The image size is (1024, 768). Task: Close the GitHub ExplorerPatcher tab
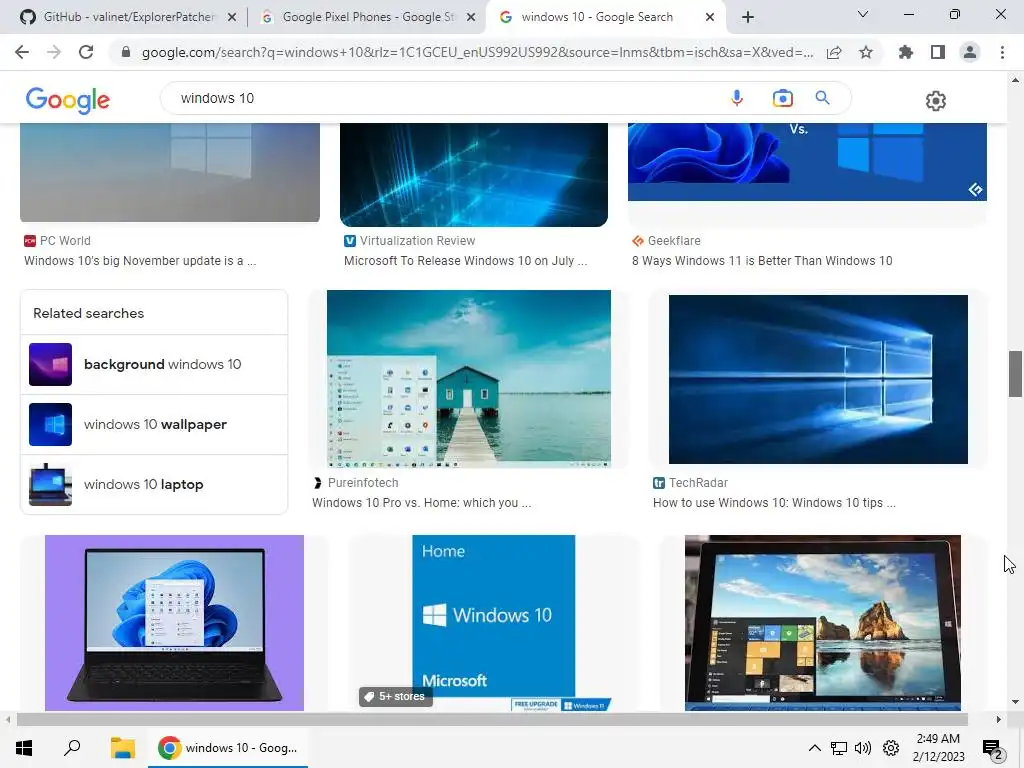[x=232, y=18]
